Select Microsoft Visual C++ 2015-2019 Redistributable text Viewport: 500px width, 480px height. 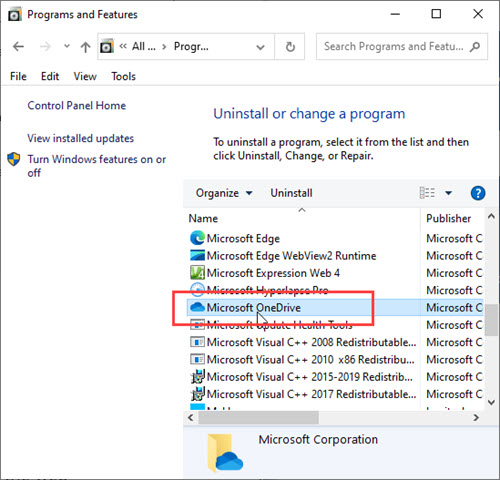[x=310, y=377]
